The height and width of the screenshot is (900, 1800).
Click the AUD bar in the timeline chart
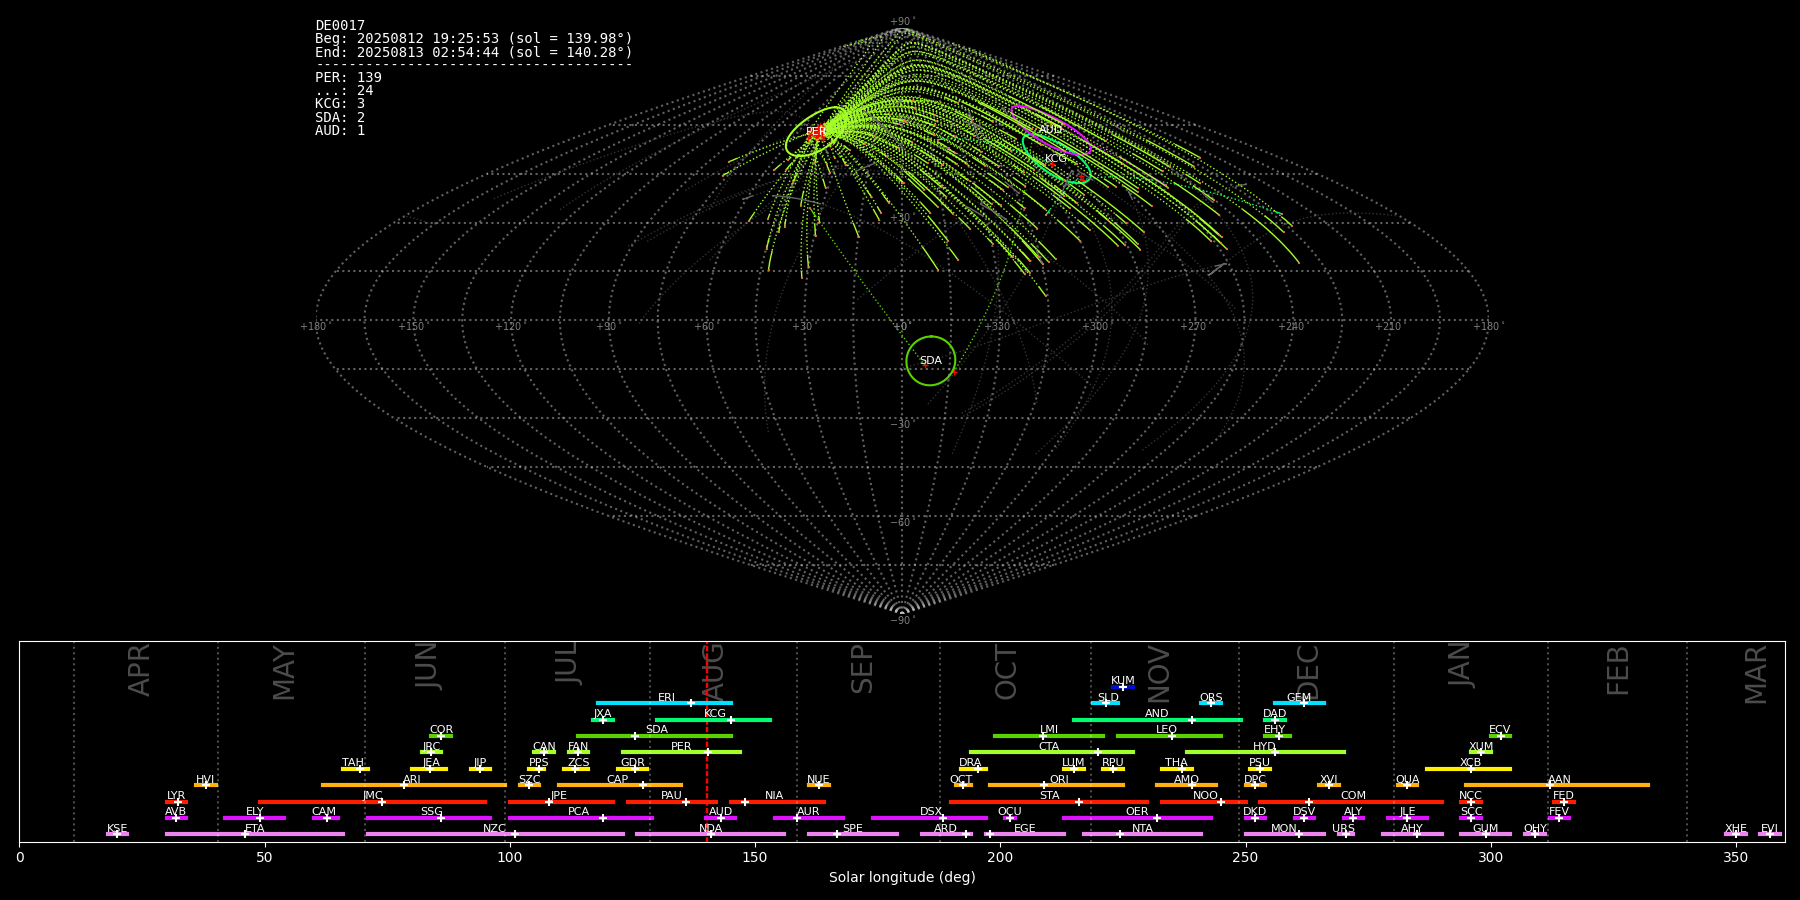click(x=720, y=818)
